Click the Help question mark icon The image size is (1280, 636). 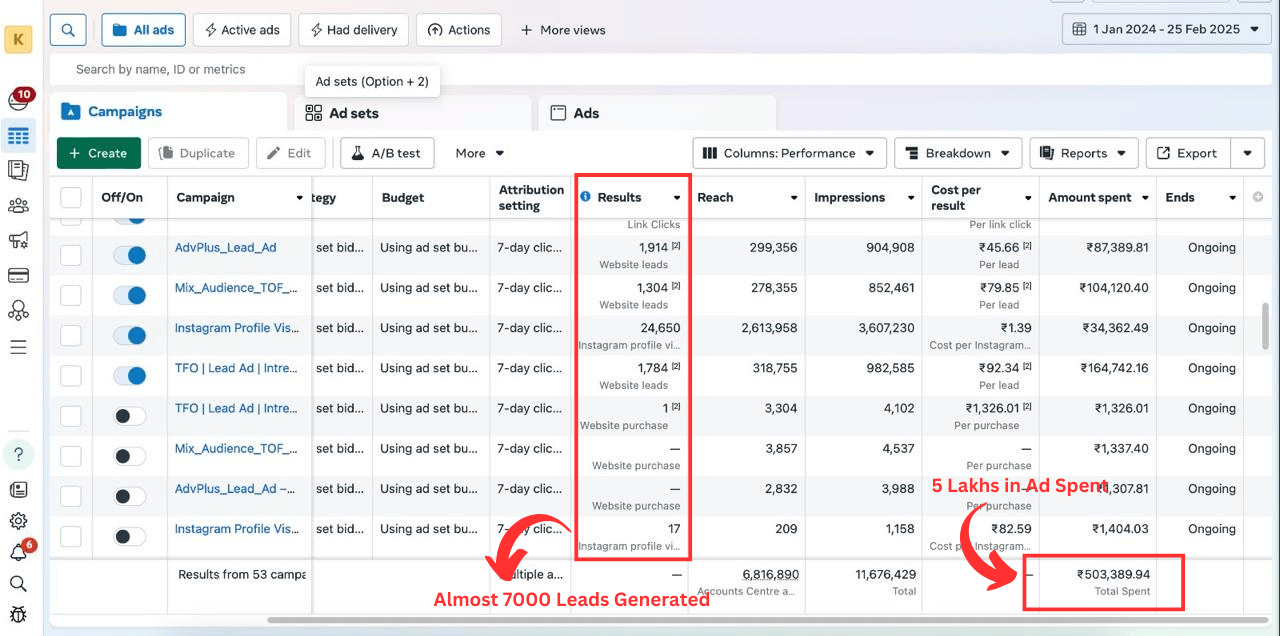[x=18, y=454]
